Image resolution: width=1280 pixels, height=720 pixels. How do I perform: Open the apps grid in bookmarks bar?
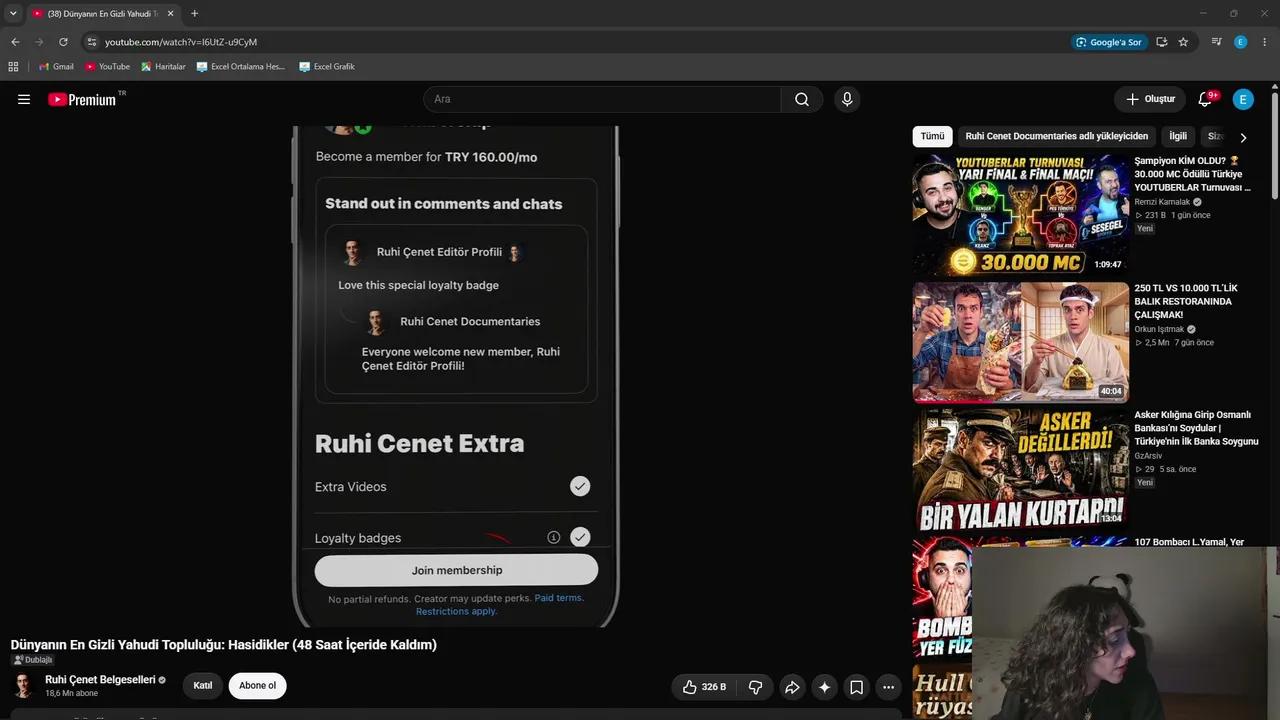[13, 67]
